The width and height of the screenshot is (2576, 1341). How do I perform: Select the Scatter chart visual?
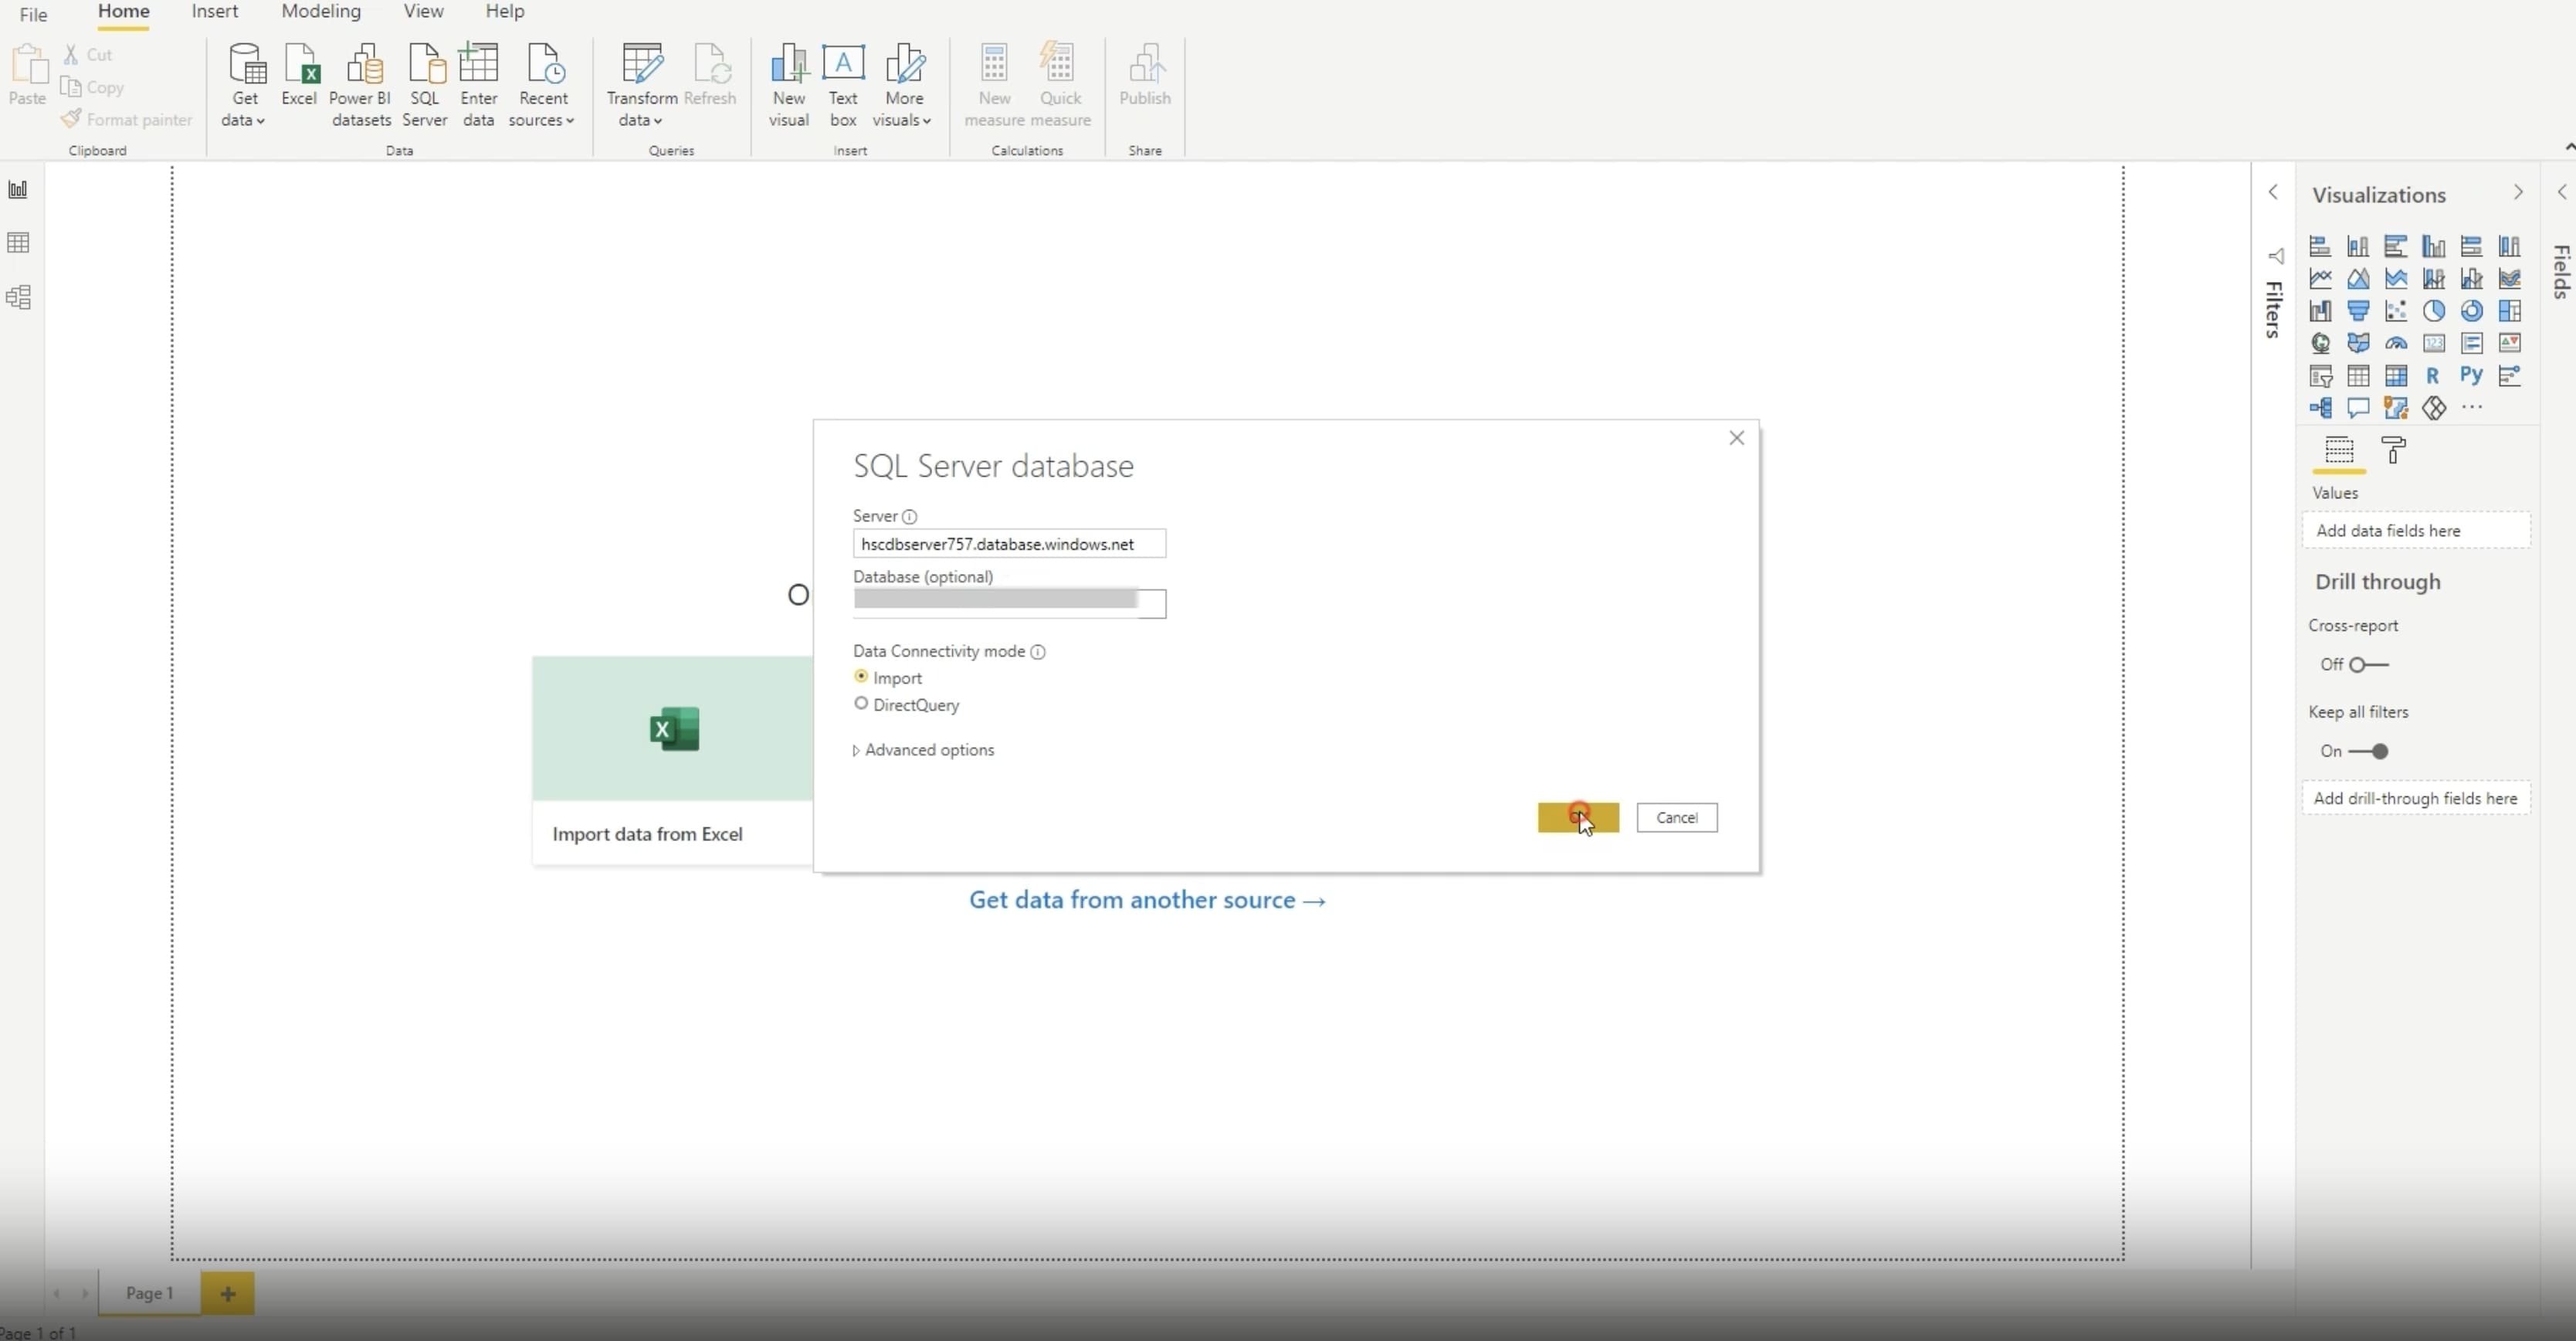tap(2396, 311)
